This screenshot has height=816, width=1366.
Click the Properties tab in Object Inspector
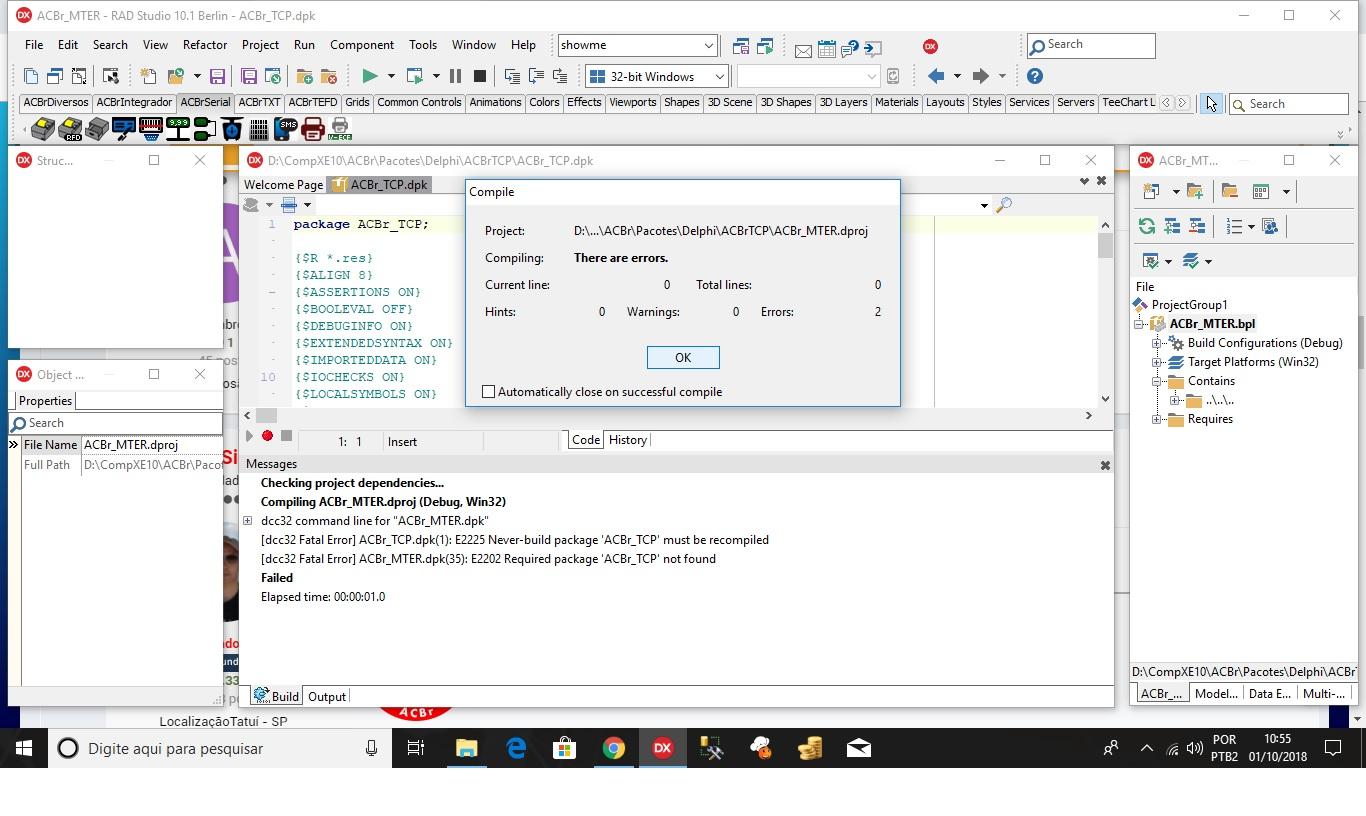coord(46,401)
